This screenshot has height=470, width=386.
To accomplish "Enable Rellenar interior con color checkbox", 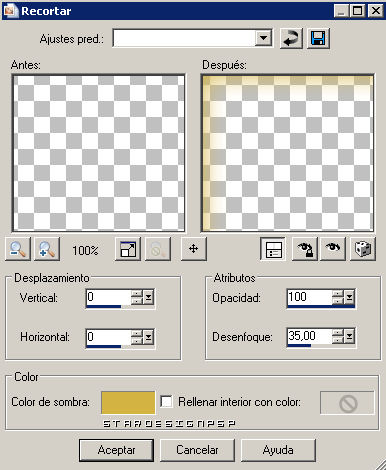I will point(166,401).
